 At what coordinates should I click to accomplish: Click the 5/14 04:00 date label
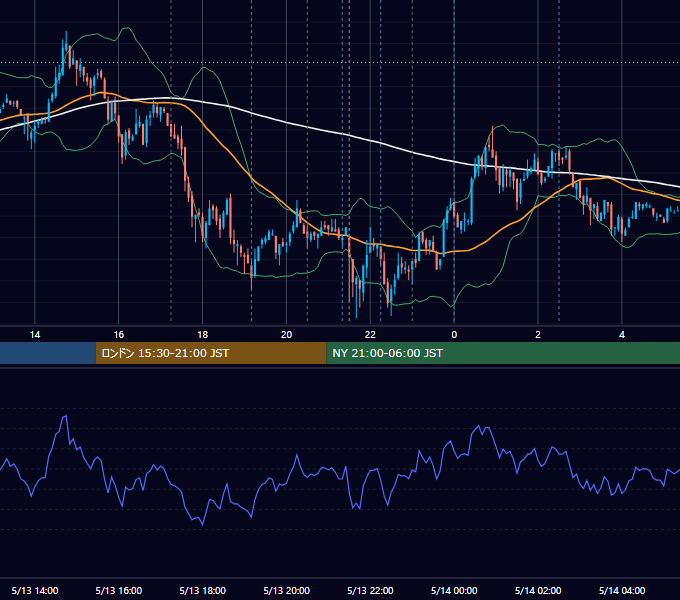point(622,590)
